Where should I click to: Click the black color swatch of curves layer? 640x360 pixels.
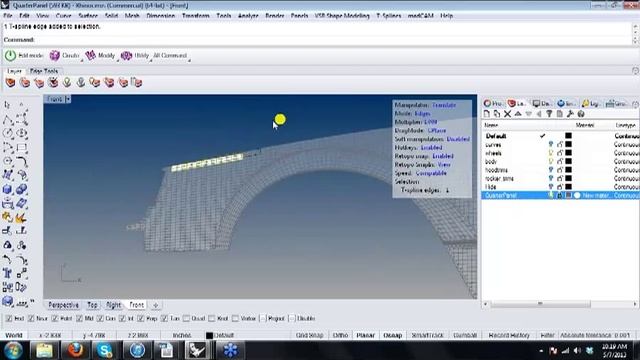pyautogui.click(x=569, y=144)
